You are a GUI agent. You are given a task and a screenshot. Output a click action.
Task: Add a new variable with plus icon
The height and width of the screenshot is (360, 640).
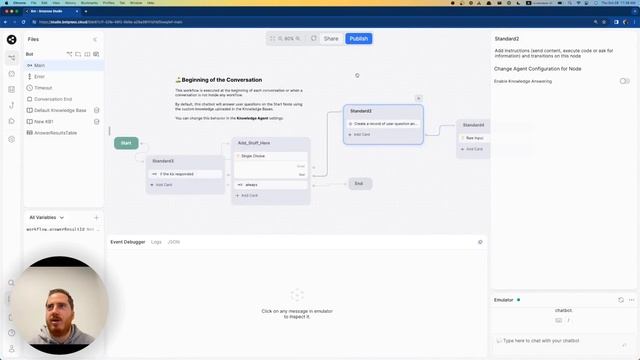(96, 218)
